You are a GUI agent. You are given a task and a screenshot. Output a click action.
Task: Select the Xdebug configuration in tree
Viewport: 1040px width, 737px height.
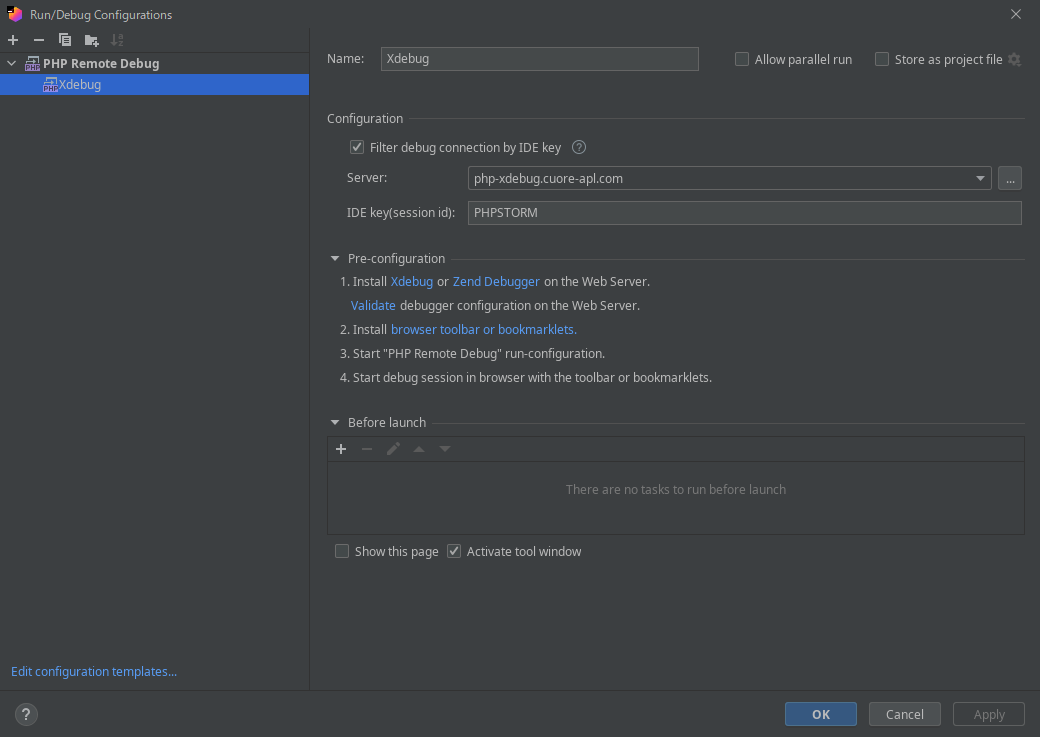coord(79,85)
